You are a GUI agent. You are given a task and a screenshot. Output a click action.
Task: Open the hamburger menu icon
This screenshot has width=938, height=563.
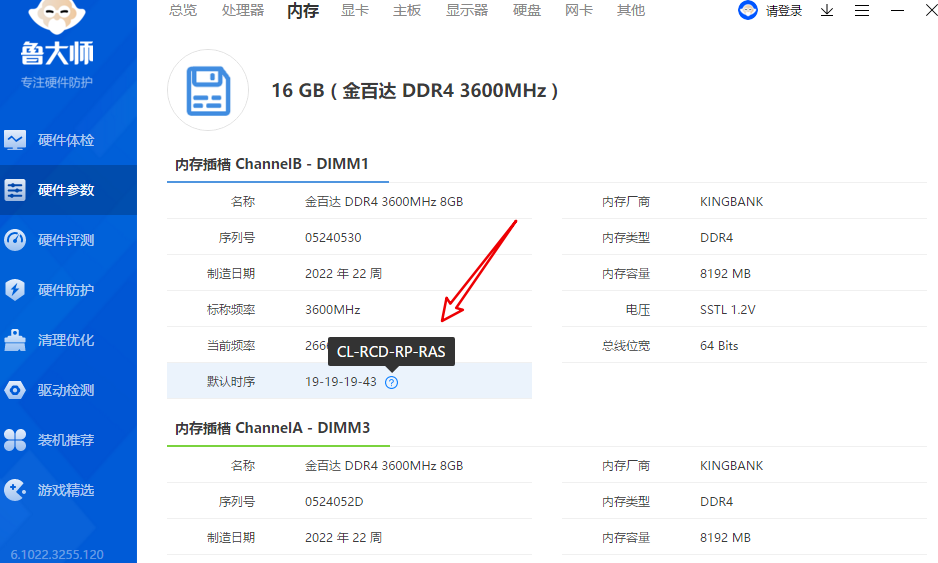coord(862,11)
